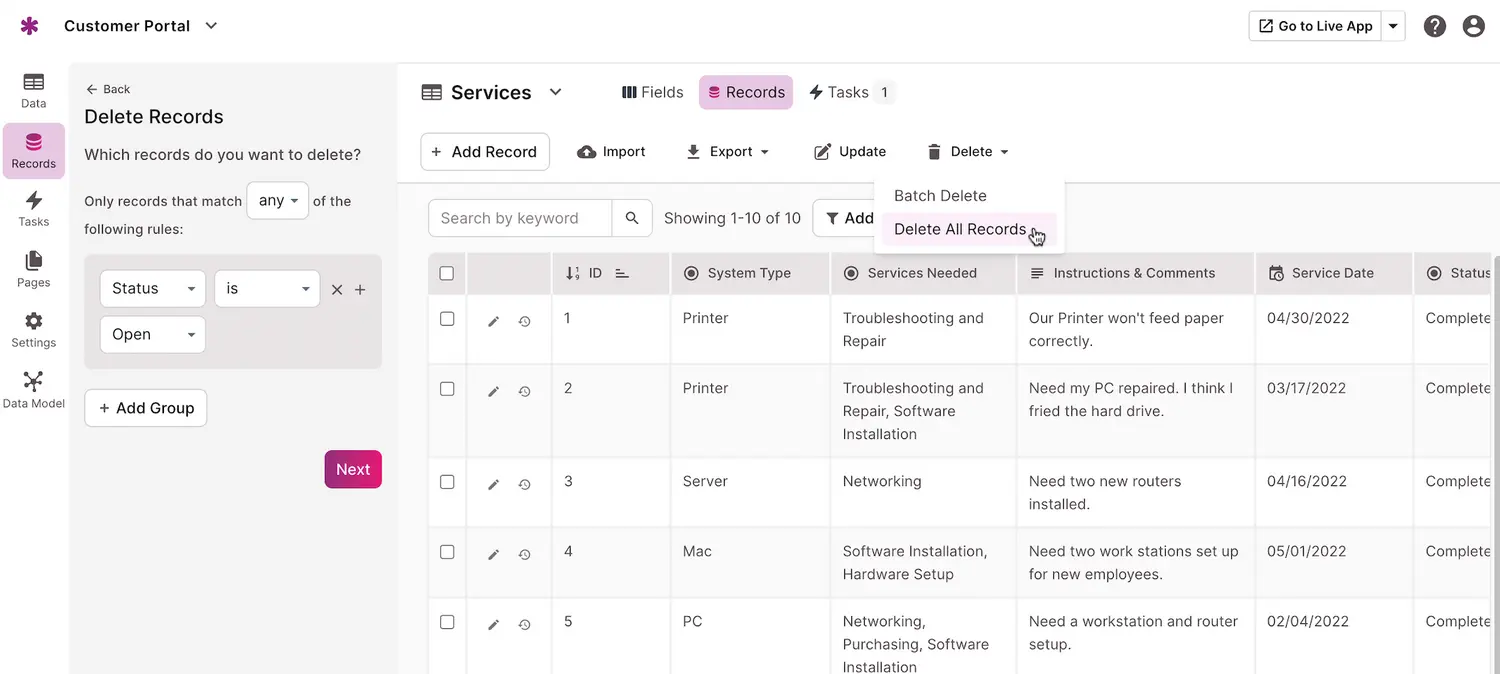Click the help question mark icon
Image resolution: width=1500 pixels, height=674 pixels.
coord(1435,26)
